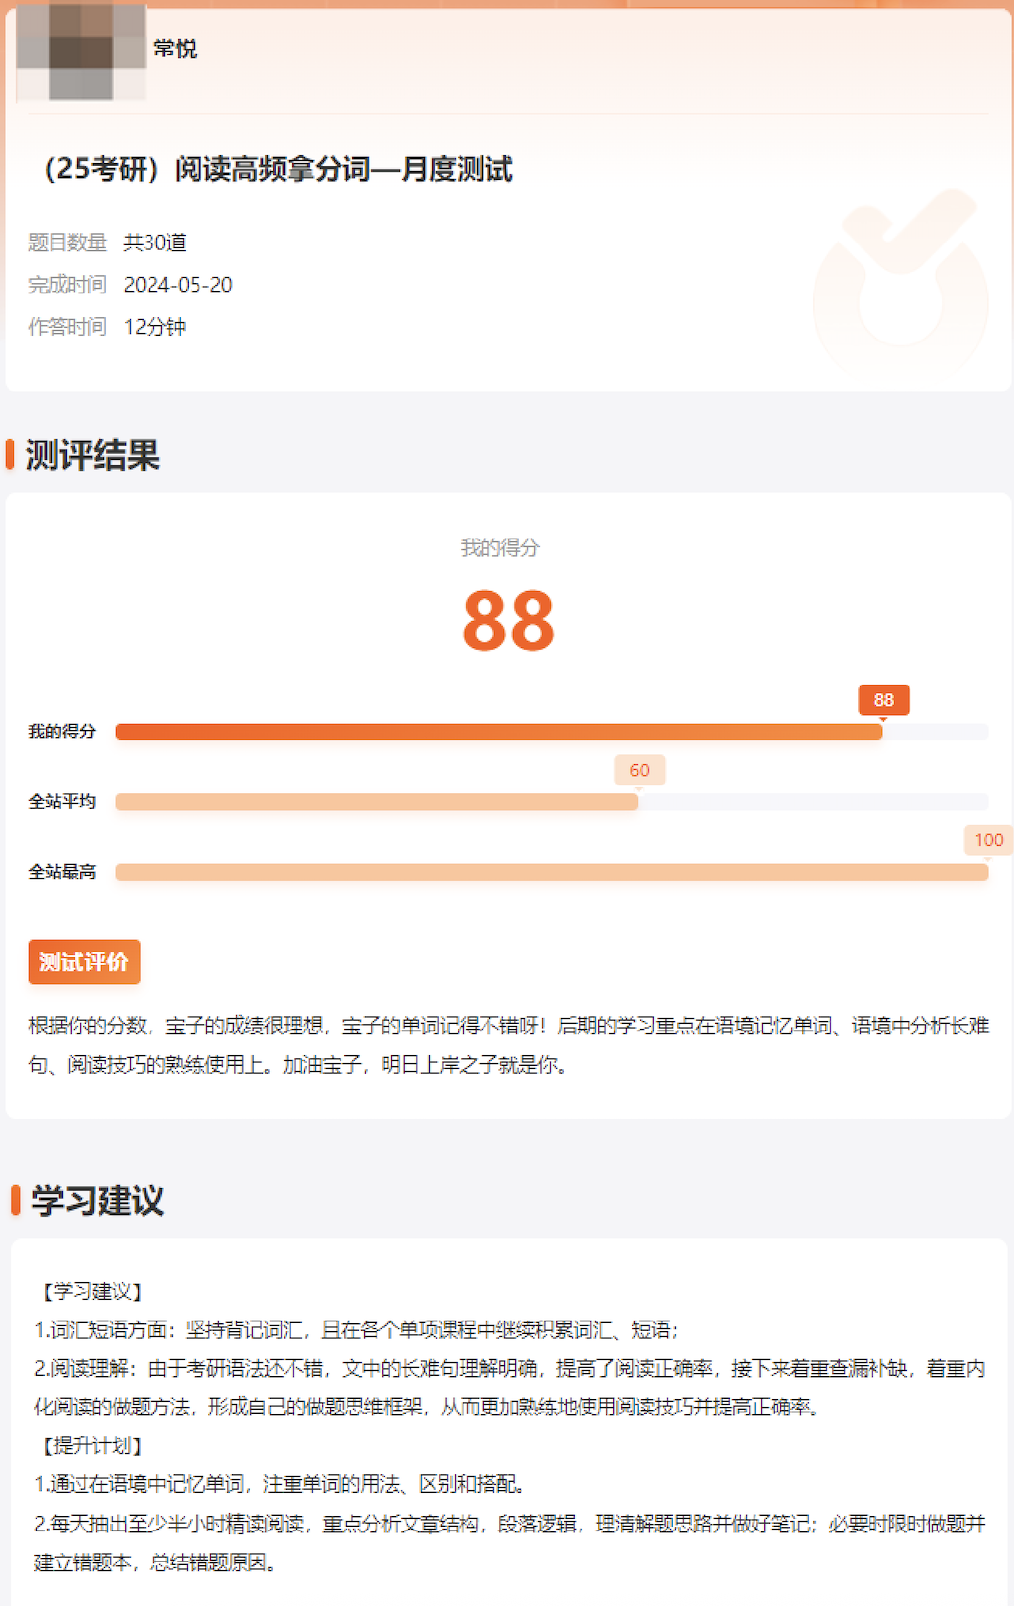Click the 100 highest score badge
The width and height of the screenshot is (1014, 1606).
[x=987, y=840]
